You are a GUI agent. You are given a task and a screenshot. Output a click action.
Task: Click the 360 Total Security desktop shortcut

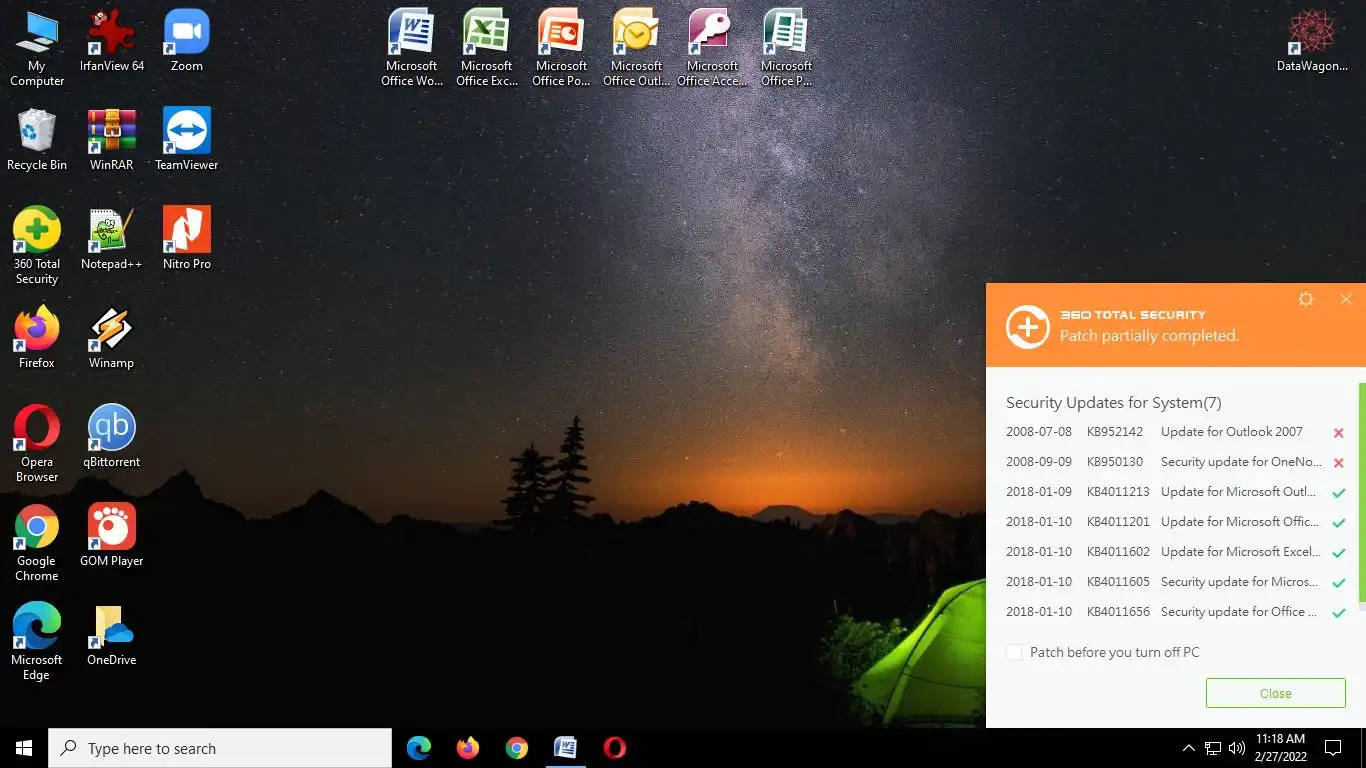37,245
